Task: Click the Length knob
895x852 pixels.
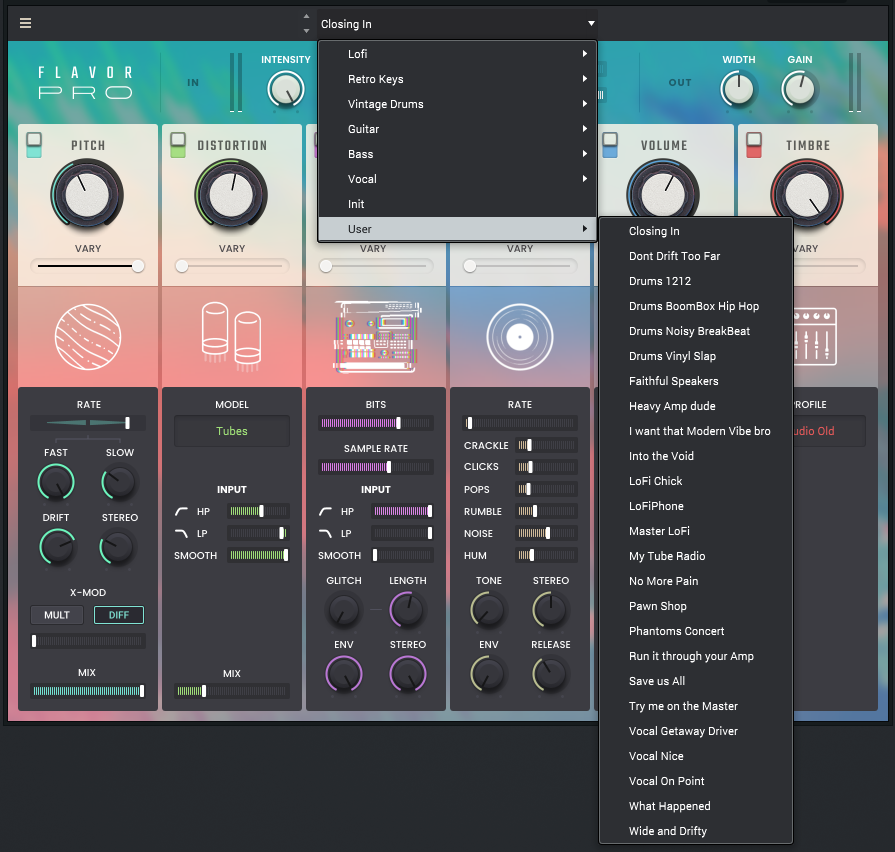Action: (x=408, y=610)
